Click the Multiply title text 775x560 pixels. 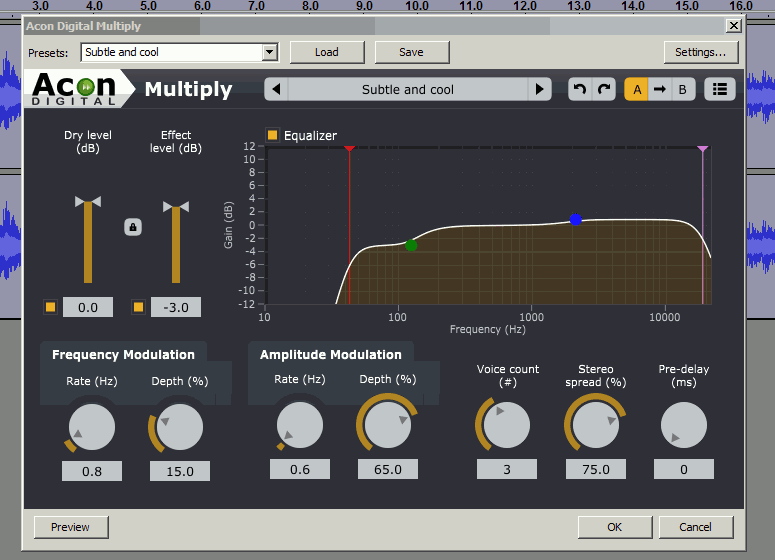(188, 89)
